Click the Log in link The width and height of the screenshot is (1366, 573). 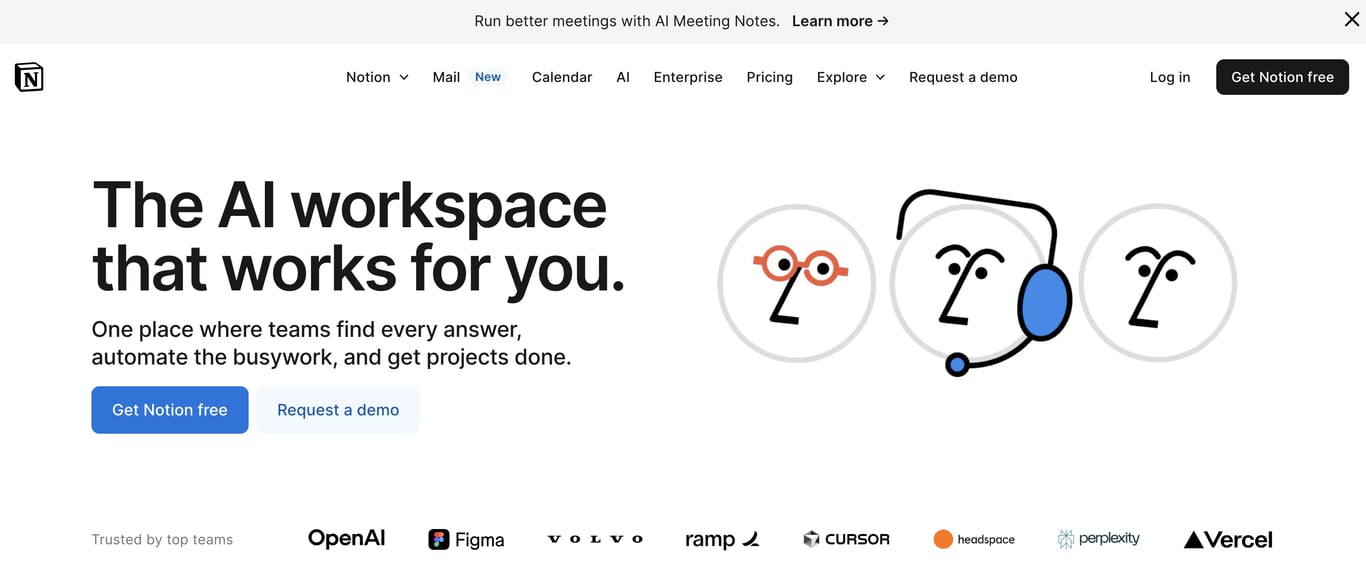pyautogui.click(x=1170, y=77)
